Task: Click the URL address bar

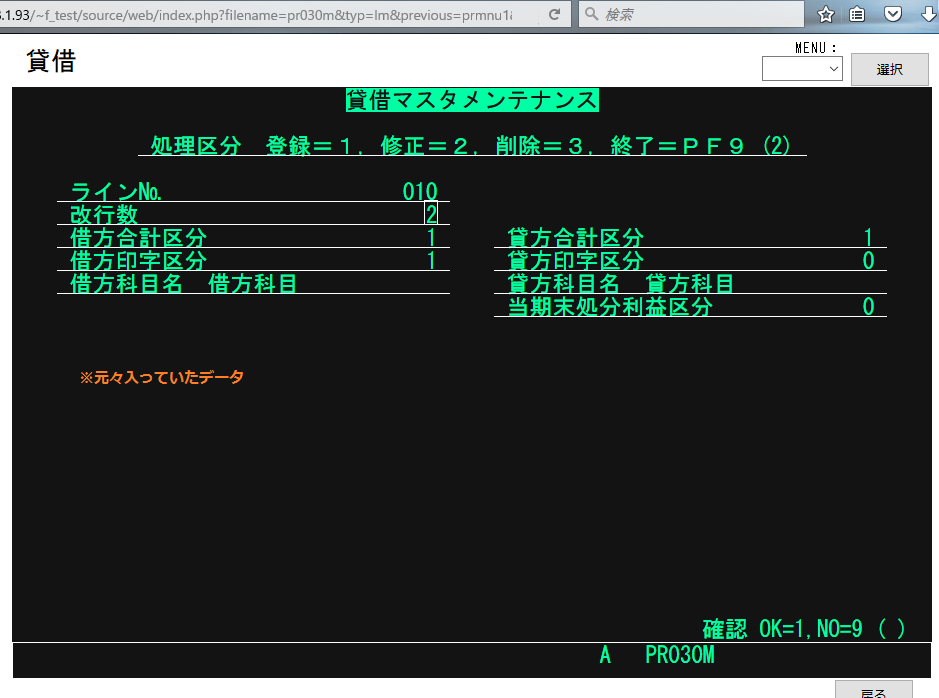Action: coord(270,15)
